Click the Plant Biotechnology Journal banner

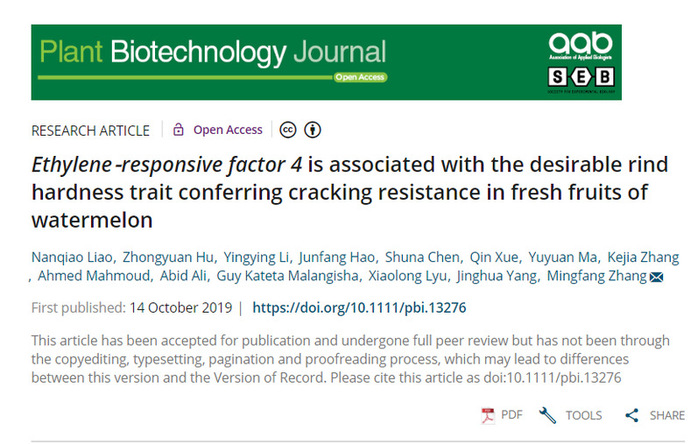tap(326, 62)
